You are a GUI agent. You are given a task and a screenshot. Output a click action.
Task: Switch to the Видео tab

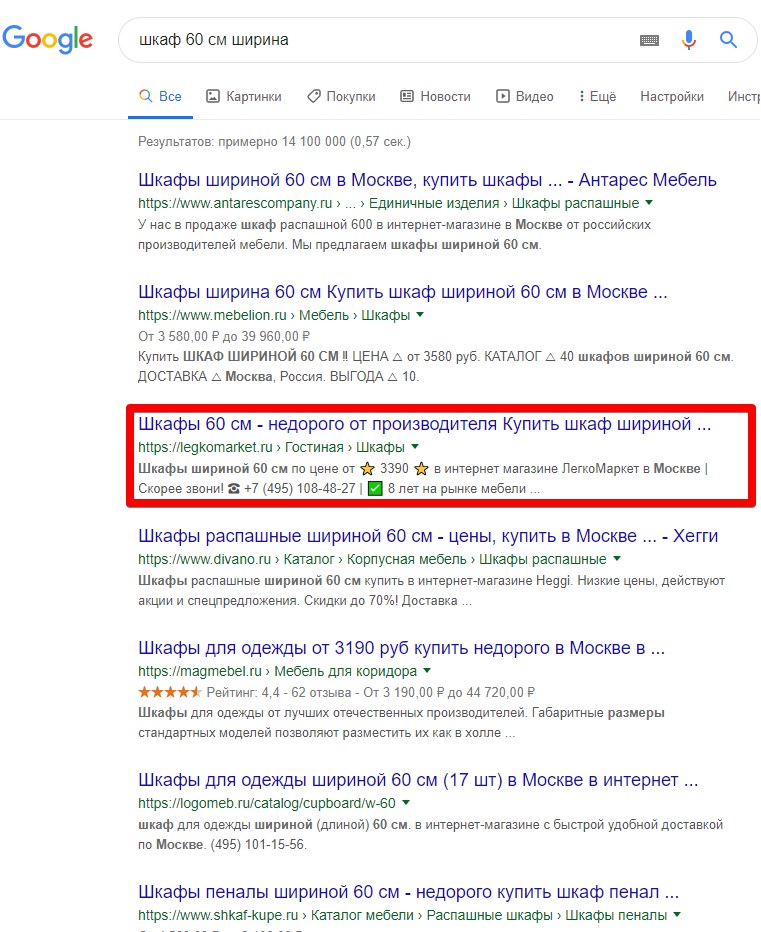tap(525, 96)
